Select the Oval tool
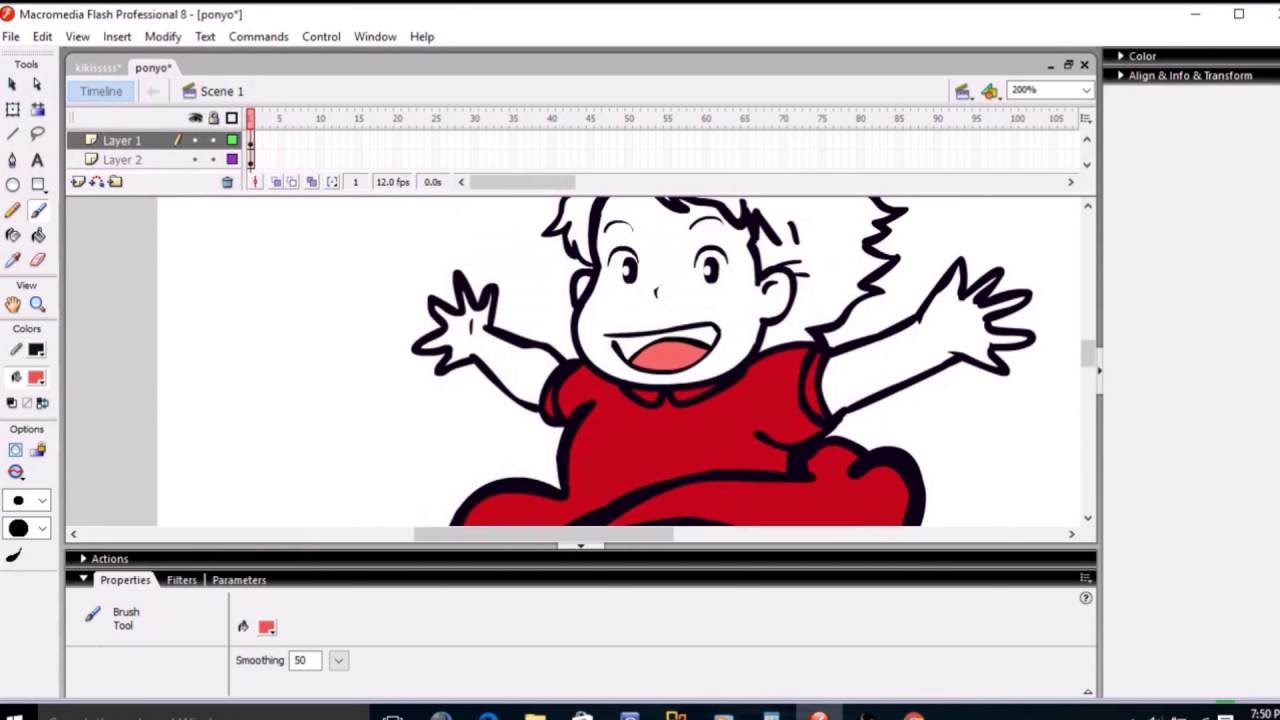This screenshot has width=1280, height=720. point(13,185)
